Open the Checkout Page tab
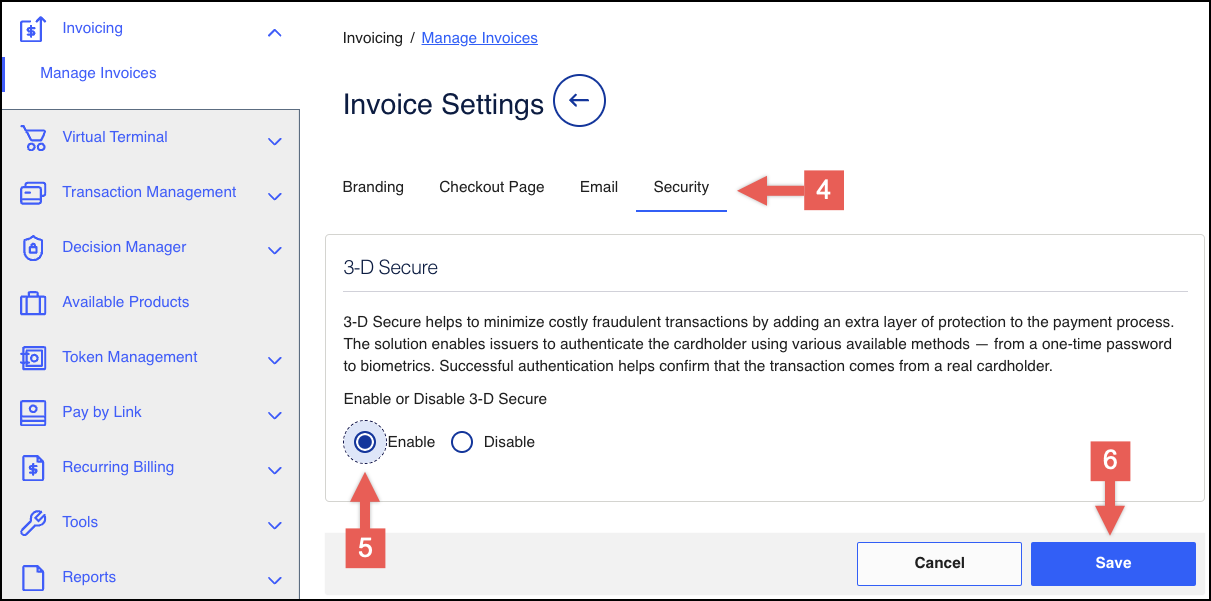 (492, 187)
